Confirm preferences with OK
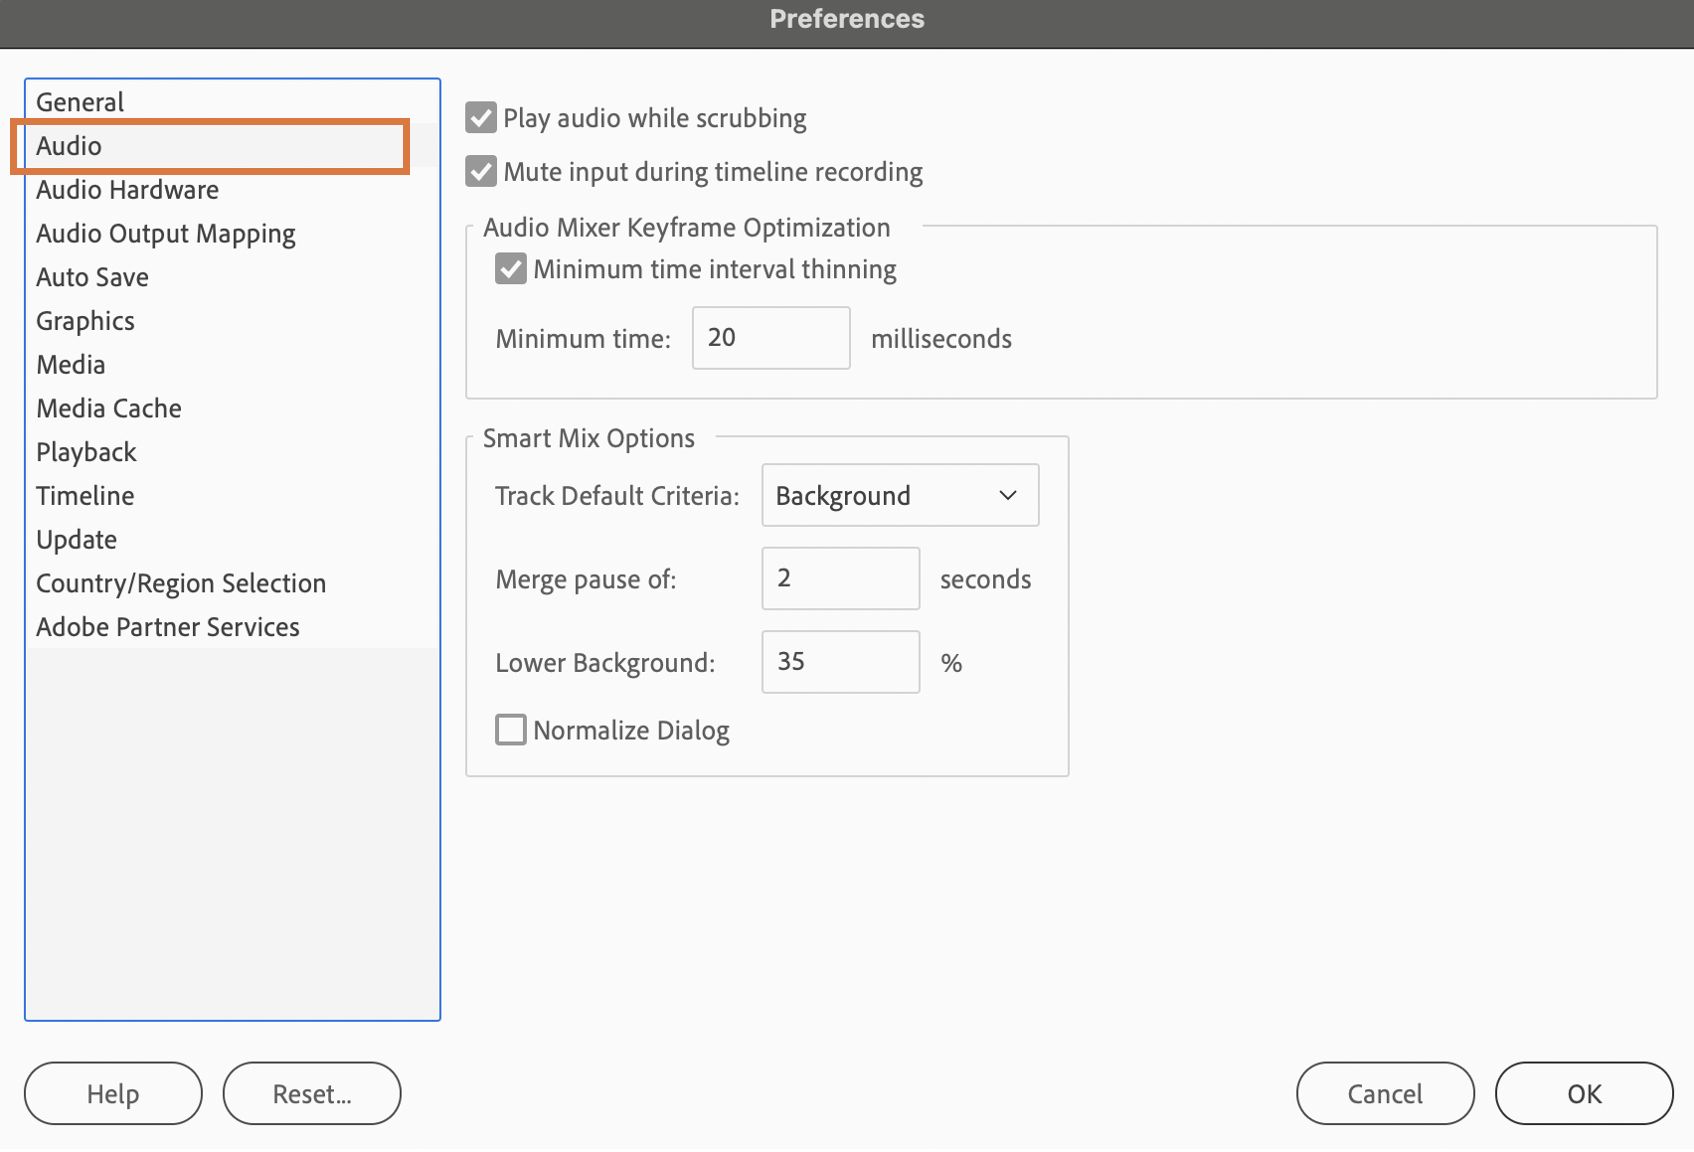This screenshot has width=1694, height=1152. (x=1584, y=1094)
